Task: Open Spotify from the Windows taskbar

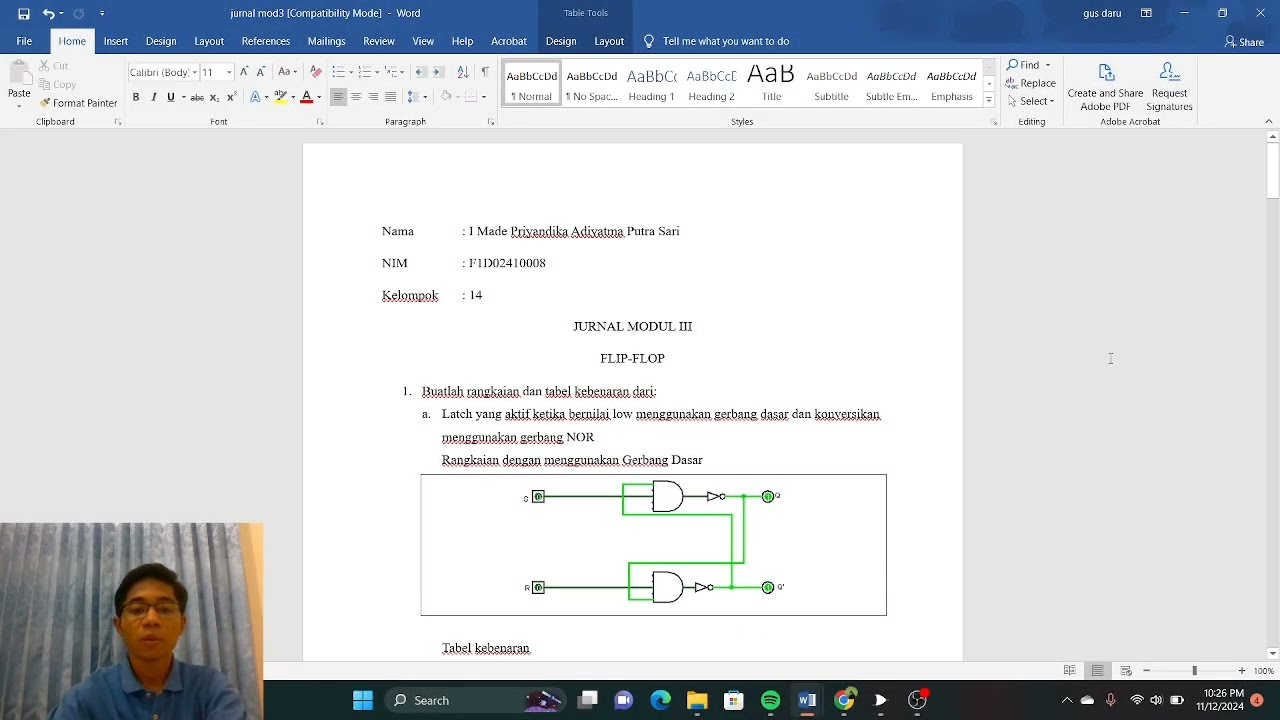Action: click(x=770, y=700)
